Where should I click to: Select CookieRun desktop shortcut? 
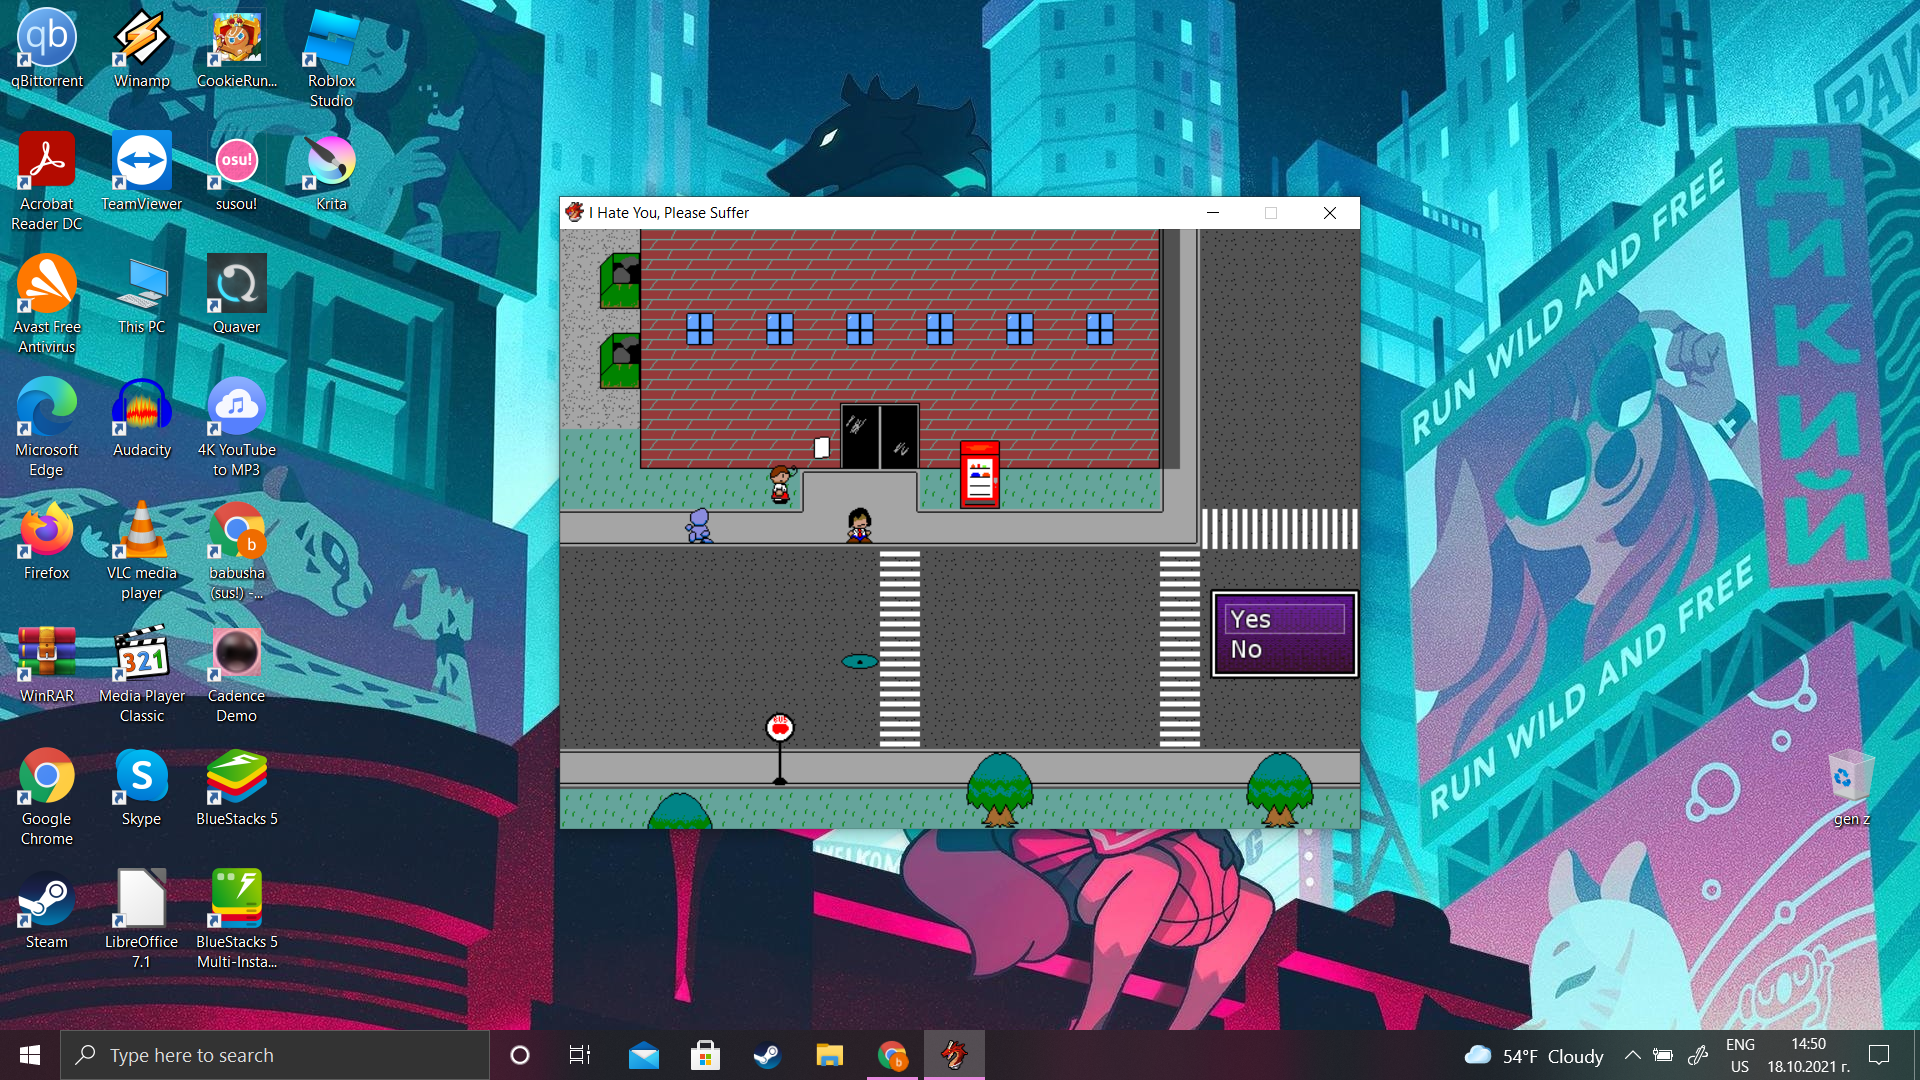tap(237, 49)
